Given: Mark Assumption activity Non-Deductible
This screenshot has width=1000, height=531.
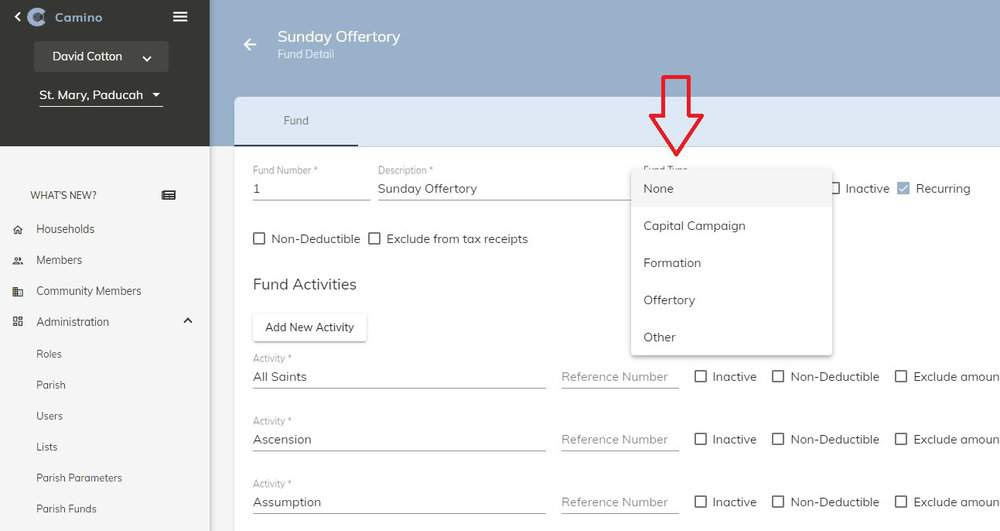Looking at the screenshot, I should click(x=778, y=502).
